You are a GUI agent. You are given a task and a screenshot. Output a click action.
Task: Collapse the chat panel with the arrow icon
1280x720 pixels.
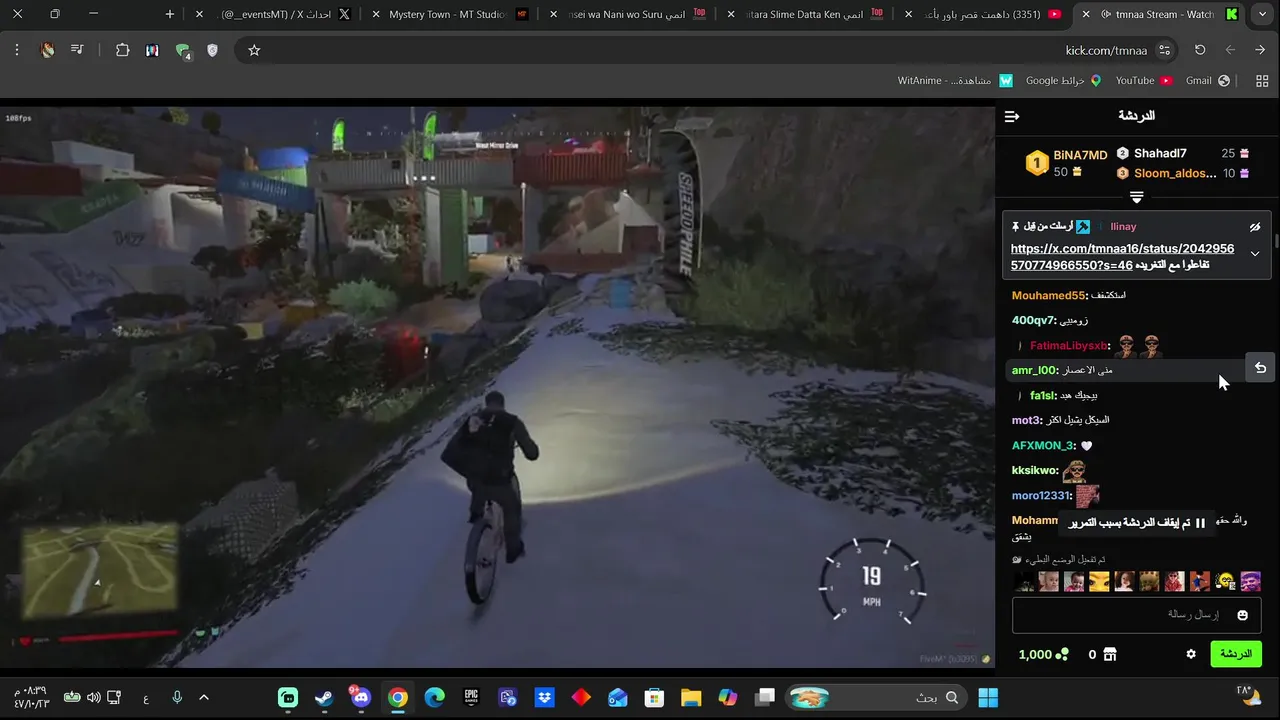coord(1012,117)
